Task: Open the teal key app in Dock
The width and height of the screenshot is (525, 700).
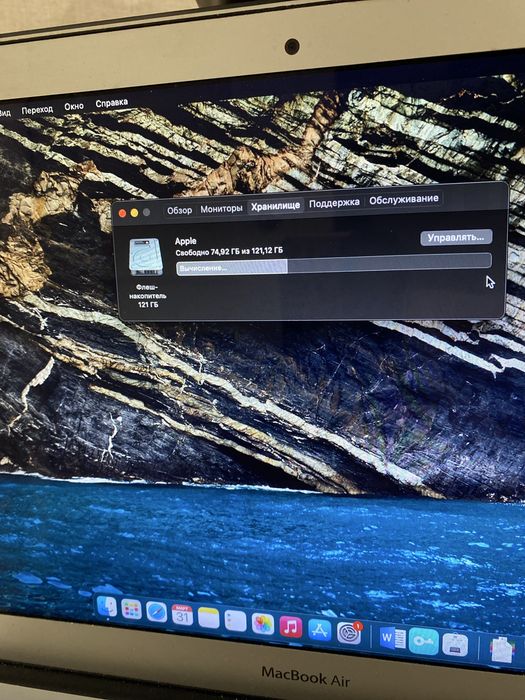Action: (423, 641)
